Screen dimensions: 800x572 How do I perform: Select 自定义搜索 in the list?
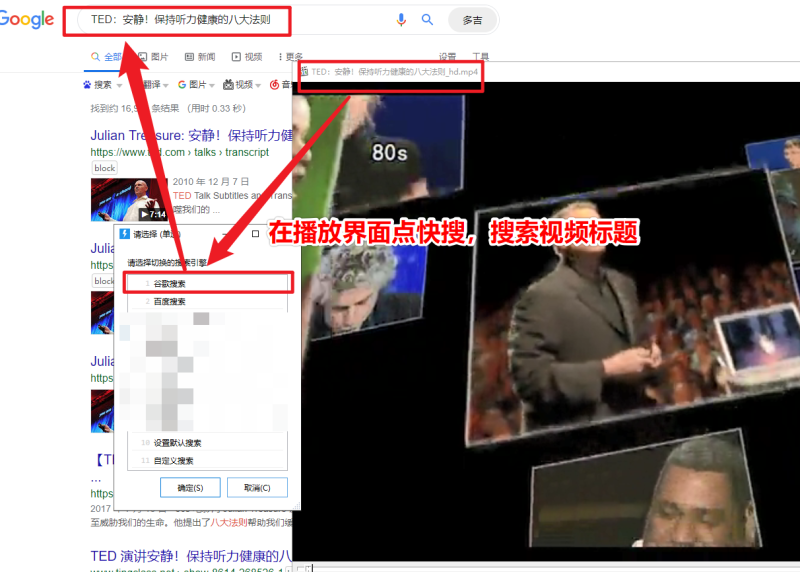coord(208,461)
